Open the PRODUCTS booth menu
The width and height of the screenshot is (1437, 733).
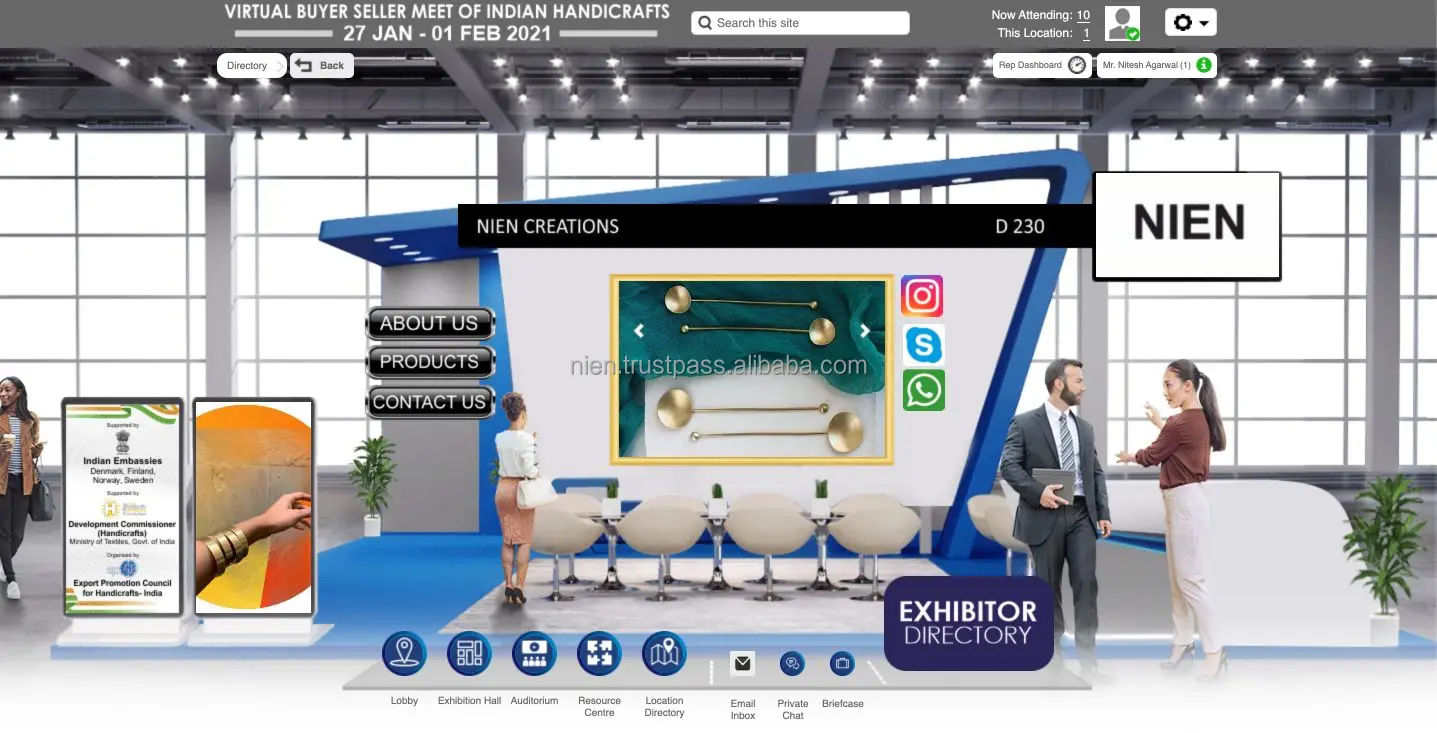point(430,362)
